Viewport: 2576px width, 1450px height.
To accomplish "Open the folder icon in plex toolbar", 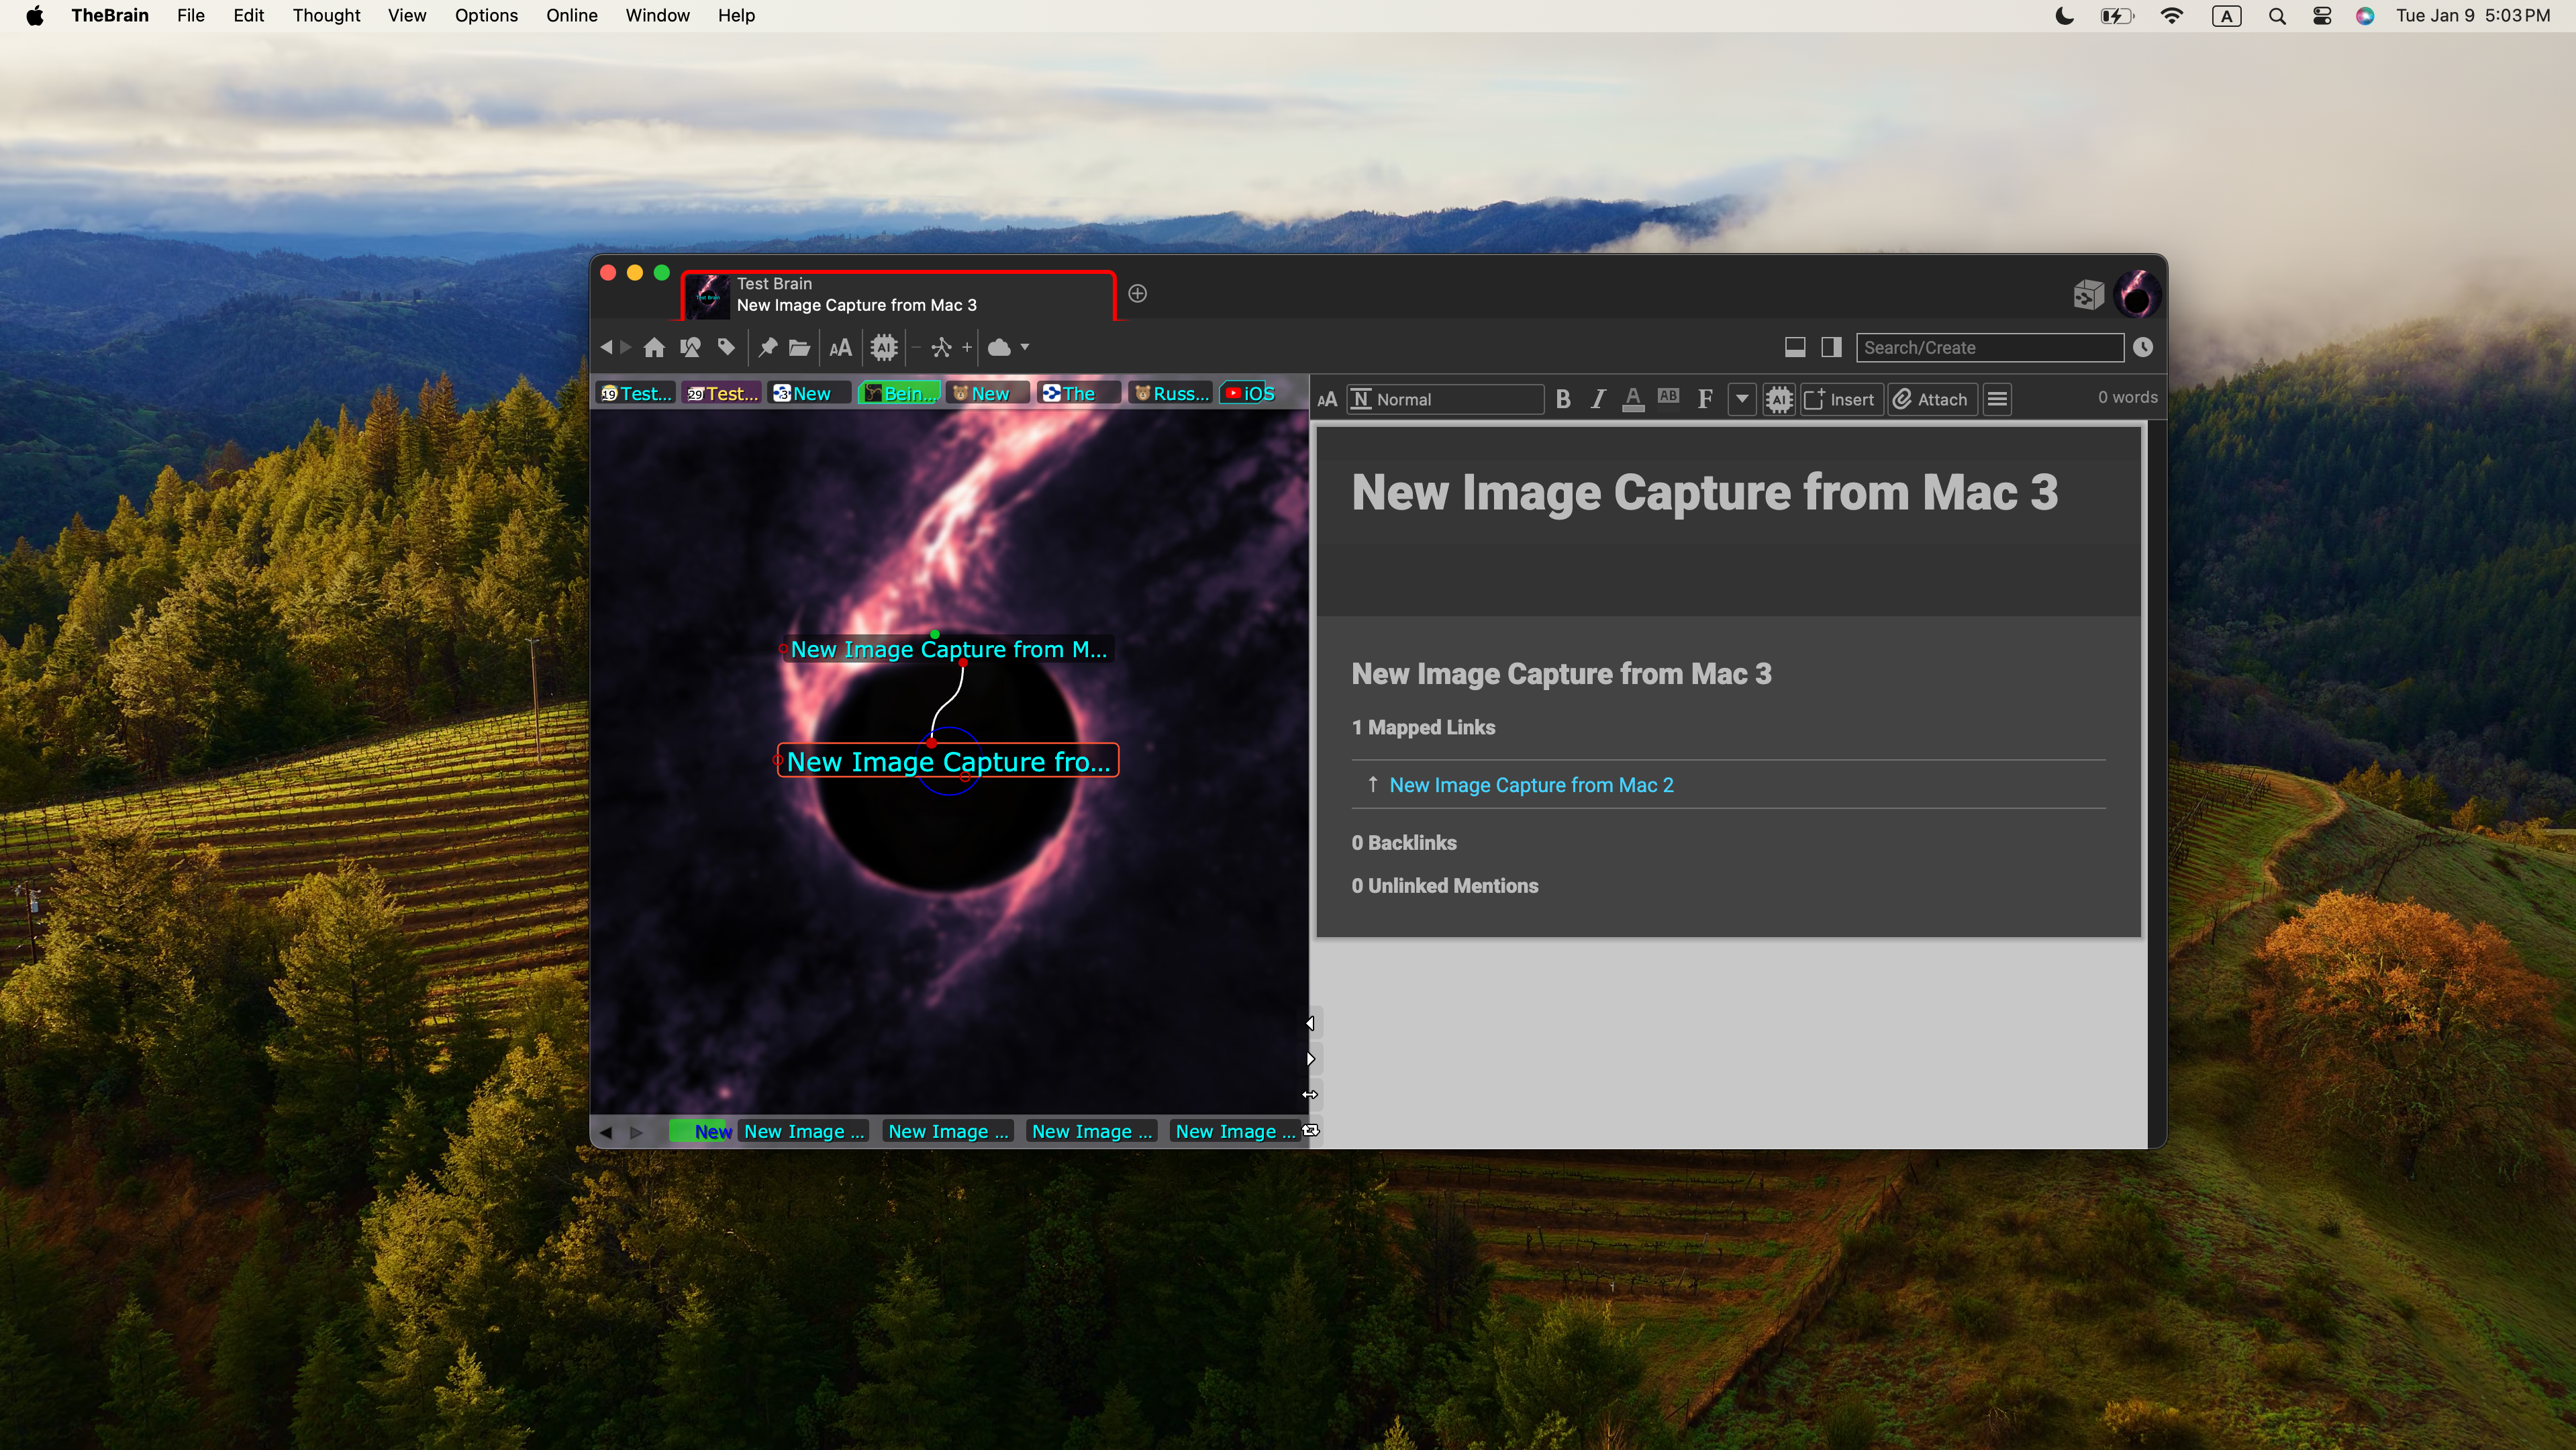I will coord(799,348).
